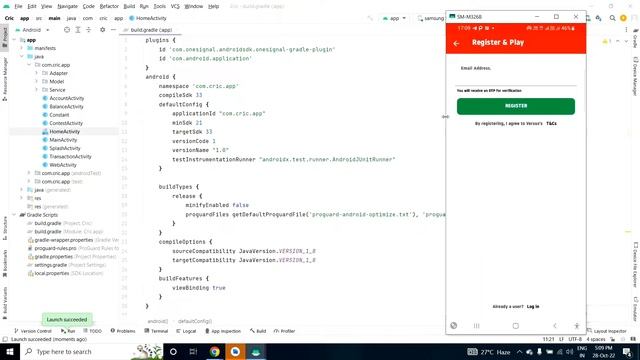Viewport: 640px width, 360px height.
Task: Select gradle-wrapper.properties file
Action: tap(64, 240)
